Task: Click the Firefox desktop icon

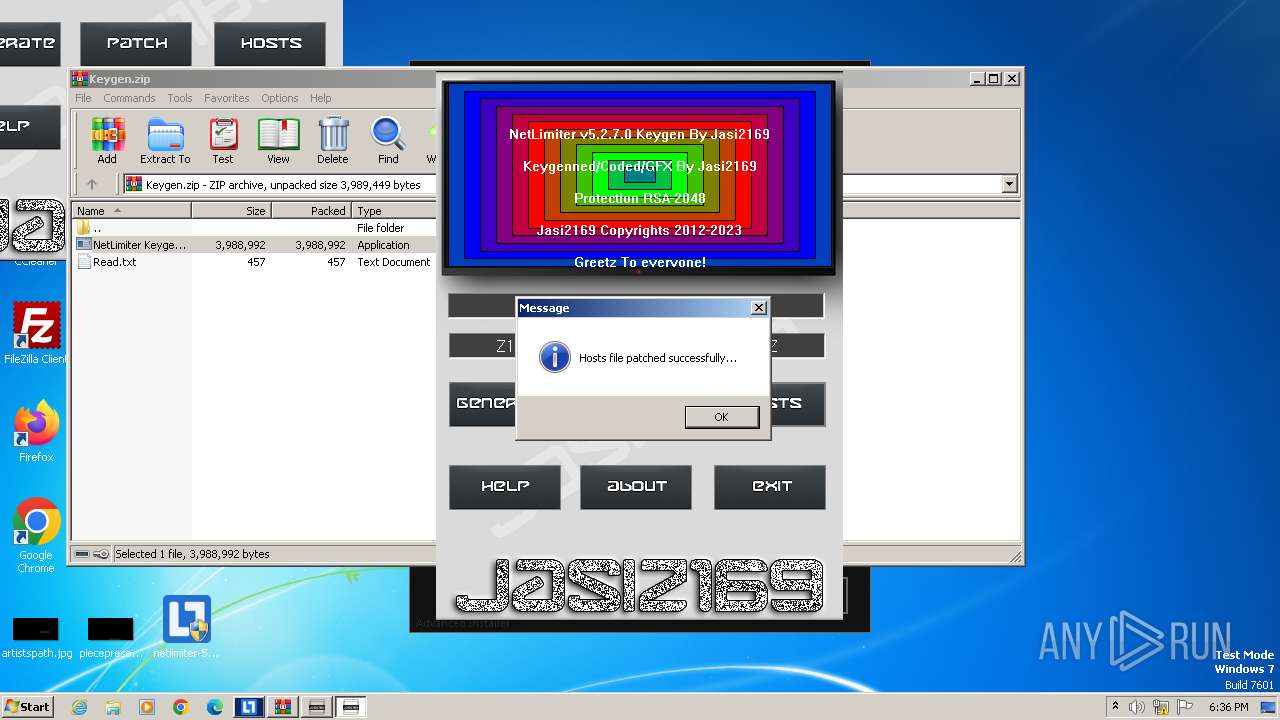Action: pos(36,432)
